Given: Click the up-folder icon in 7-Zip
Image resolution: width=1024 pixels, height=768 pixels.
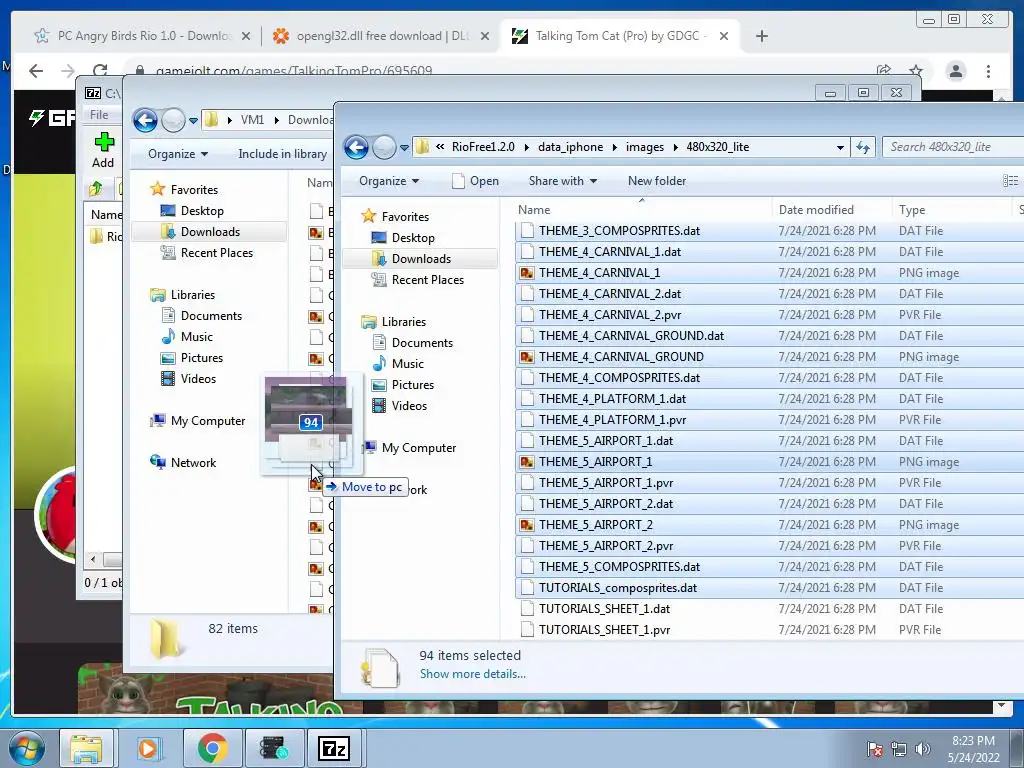Looking at the screenshot, I should click(96, 189).
